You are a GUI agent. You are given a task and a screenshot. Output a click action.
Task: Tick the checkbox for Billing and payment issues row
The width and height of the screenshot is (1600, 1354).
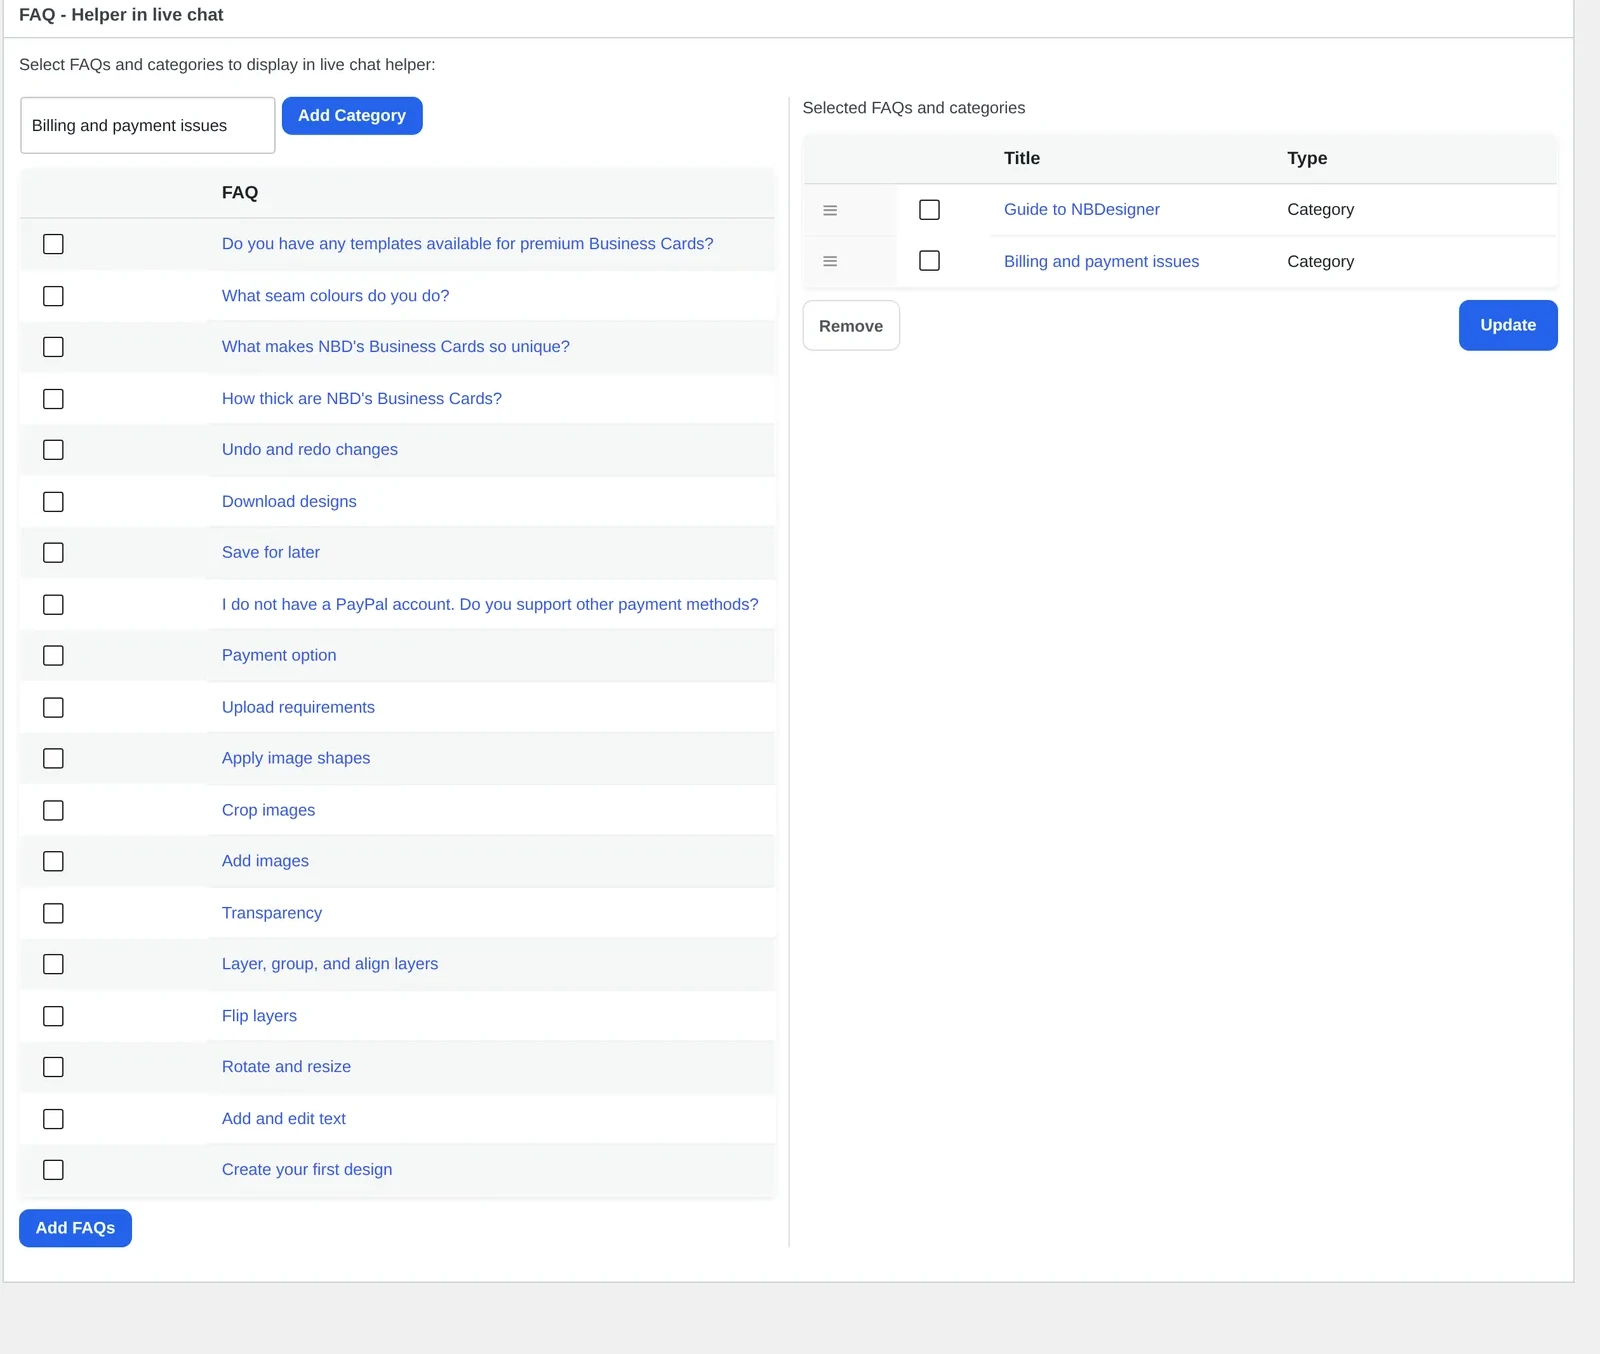click(929, 261)
